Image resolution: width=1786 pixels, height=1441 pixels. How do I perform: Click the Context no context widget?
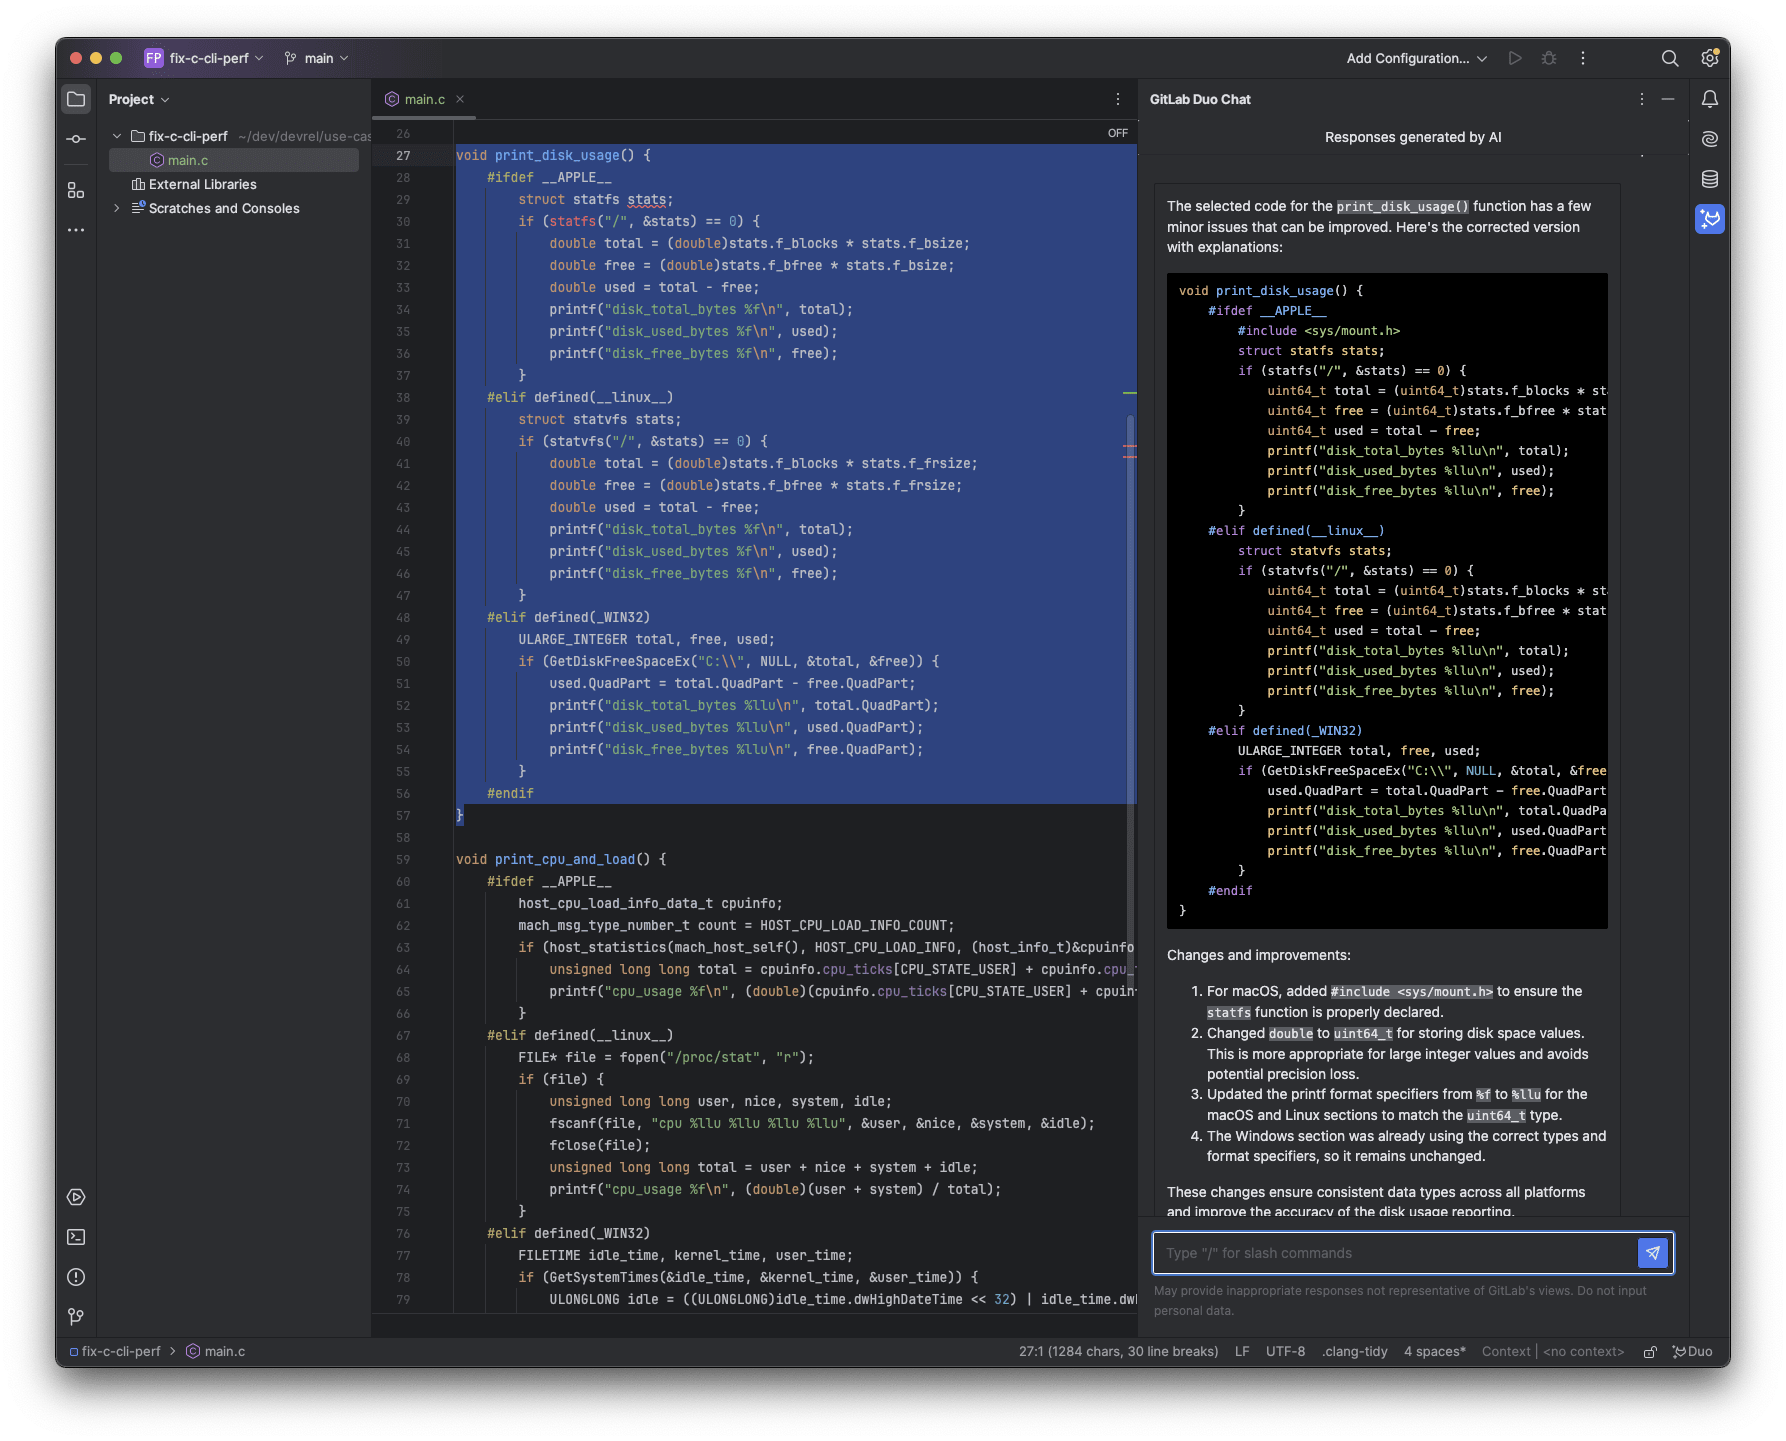click(x=1553, y=1352)
